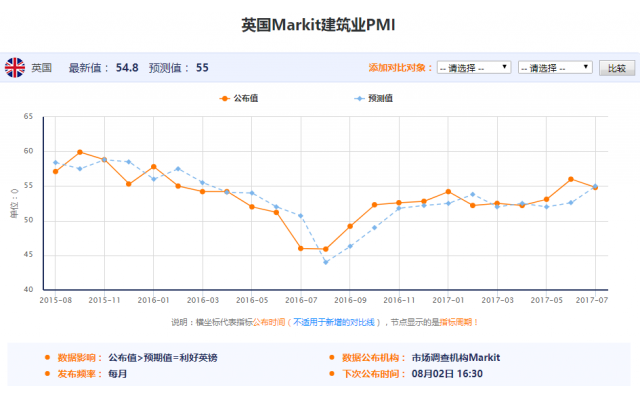Click the orange 公布时间 text in the note

coord(269,322)
